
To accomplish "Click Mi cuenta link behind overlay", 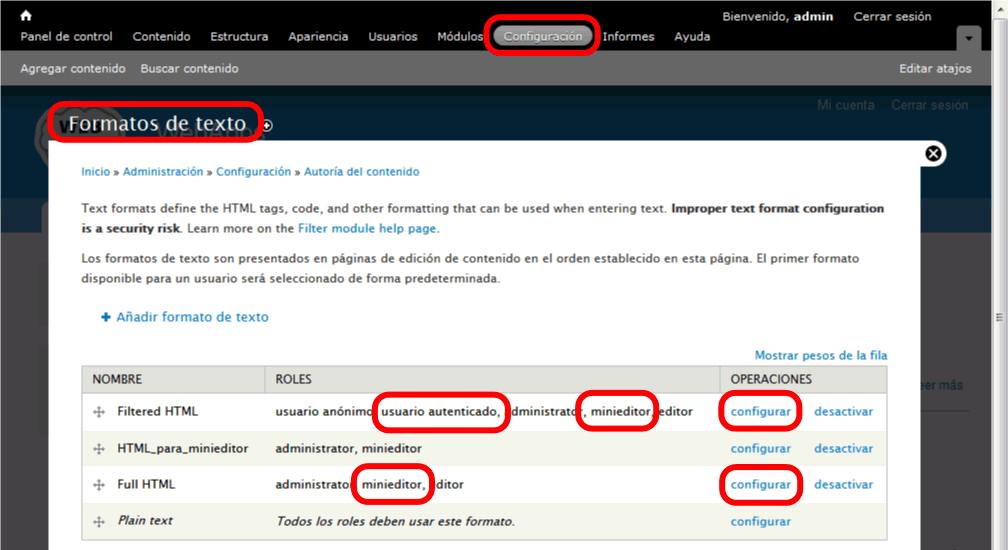I will coord(845,105).
